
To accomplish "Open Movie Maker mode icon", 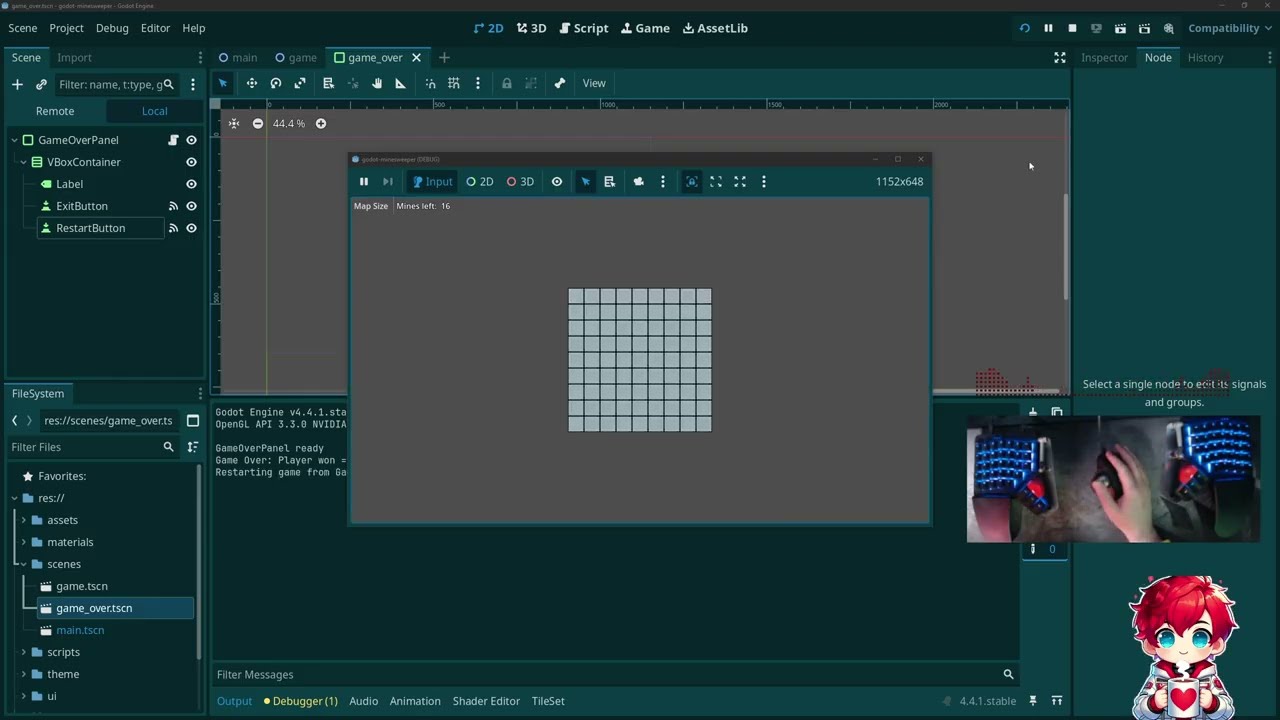I will (x=1168, y=28).
